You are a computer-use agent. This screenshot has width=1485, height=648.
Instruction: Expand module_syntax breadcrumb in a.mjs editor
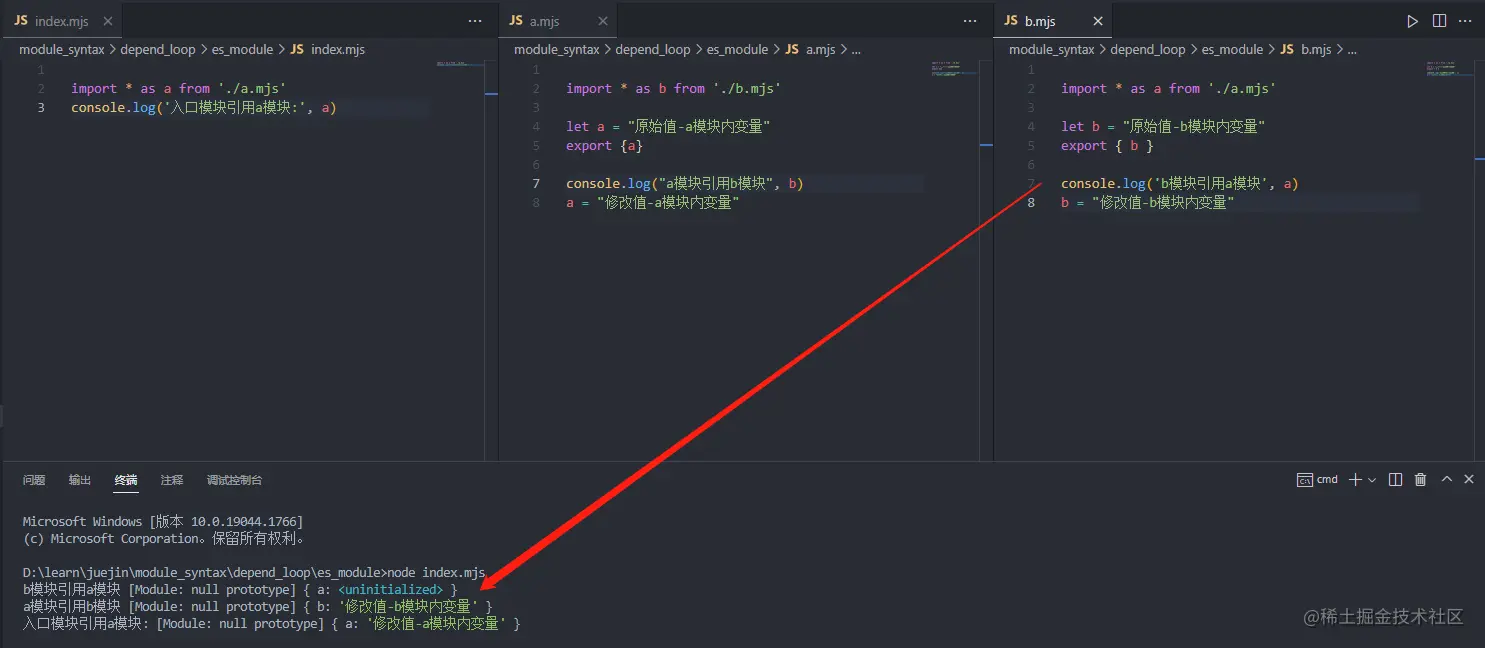[556, 49]
